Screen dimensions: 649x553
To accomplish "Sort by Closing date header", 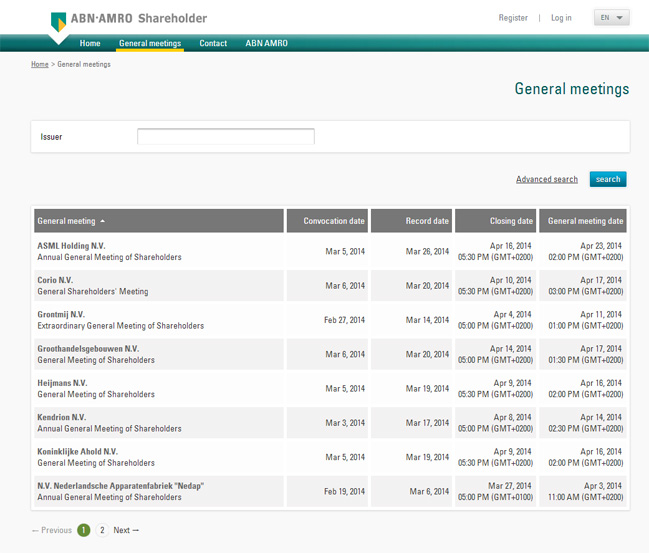I will click(x=495, y=221).
